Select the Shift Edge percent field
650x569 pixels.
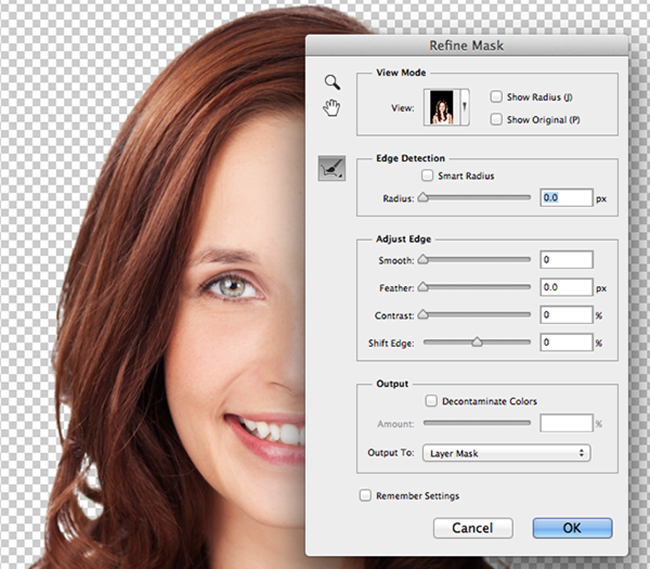pyautogui.click(x=566, y=342)
